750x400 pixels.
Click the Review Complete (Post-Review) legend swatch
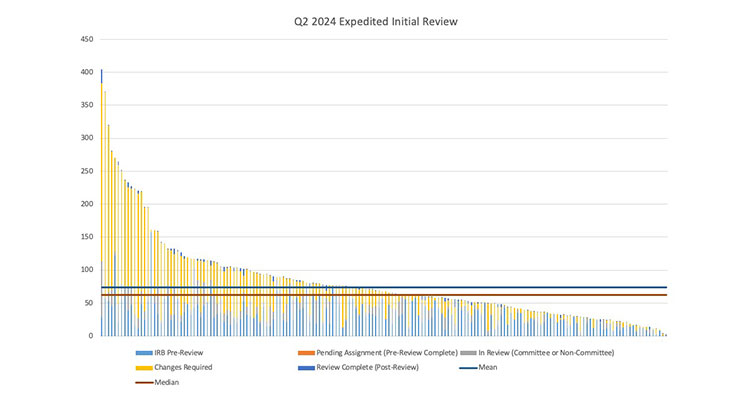click(x=307, y=367)
